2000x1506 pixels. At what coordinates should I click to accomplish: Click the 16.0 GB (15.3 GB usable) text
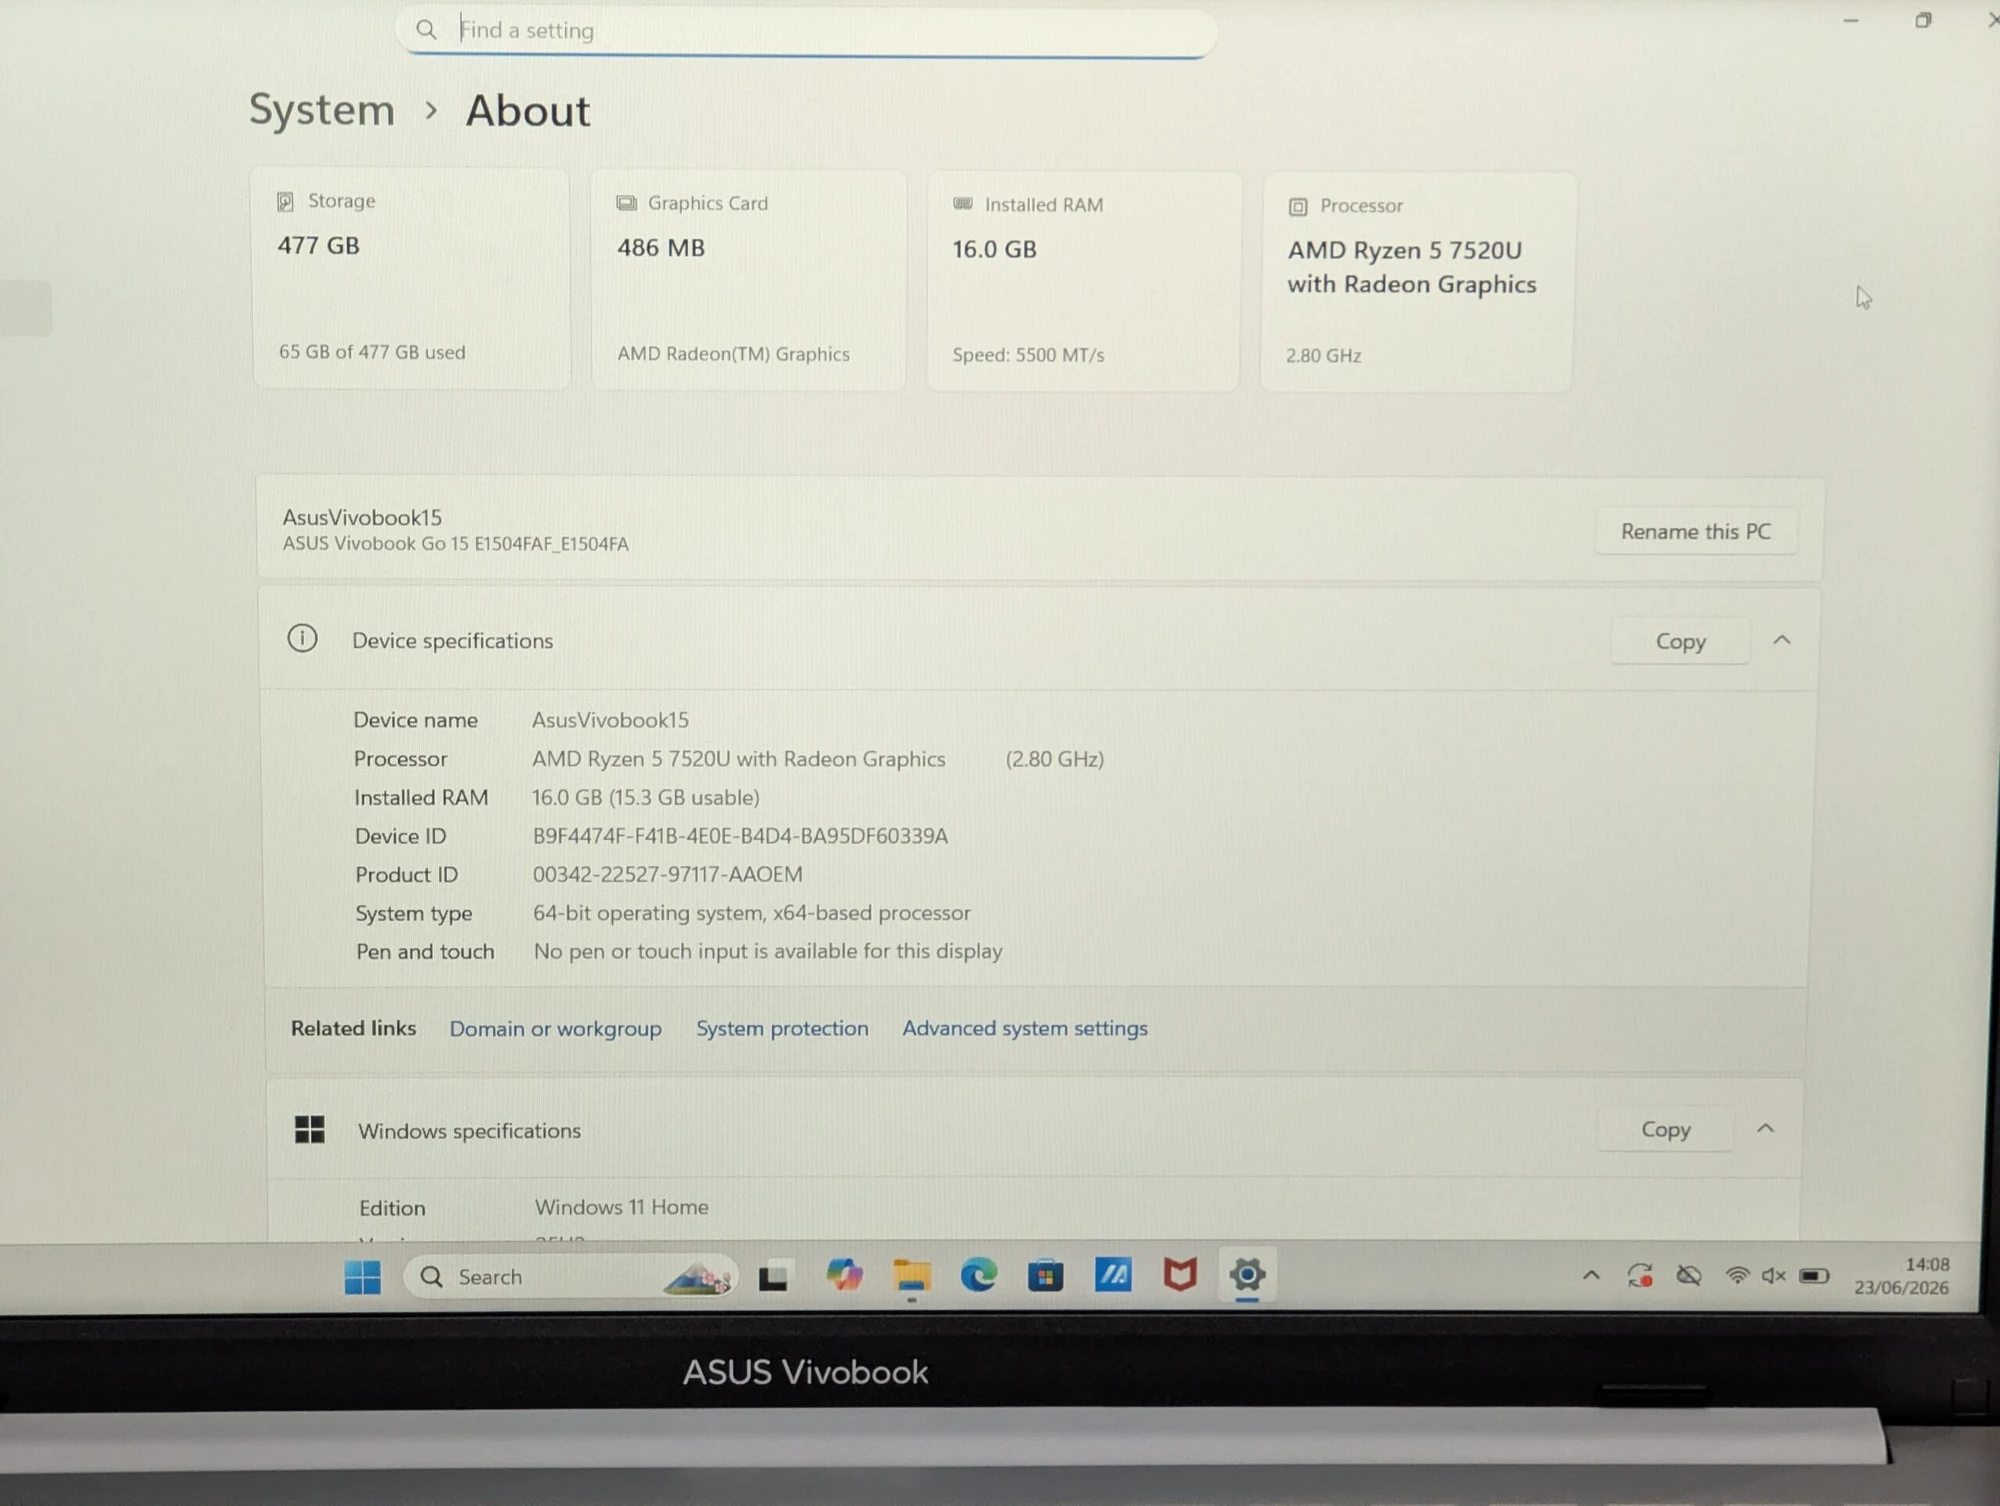645,798
